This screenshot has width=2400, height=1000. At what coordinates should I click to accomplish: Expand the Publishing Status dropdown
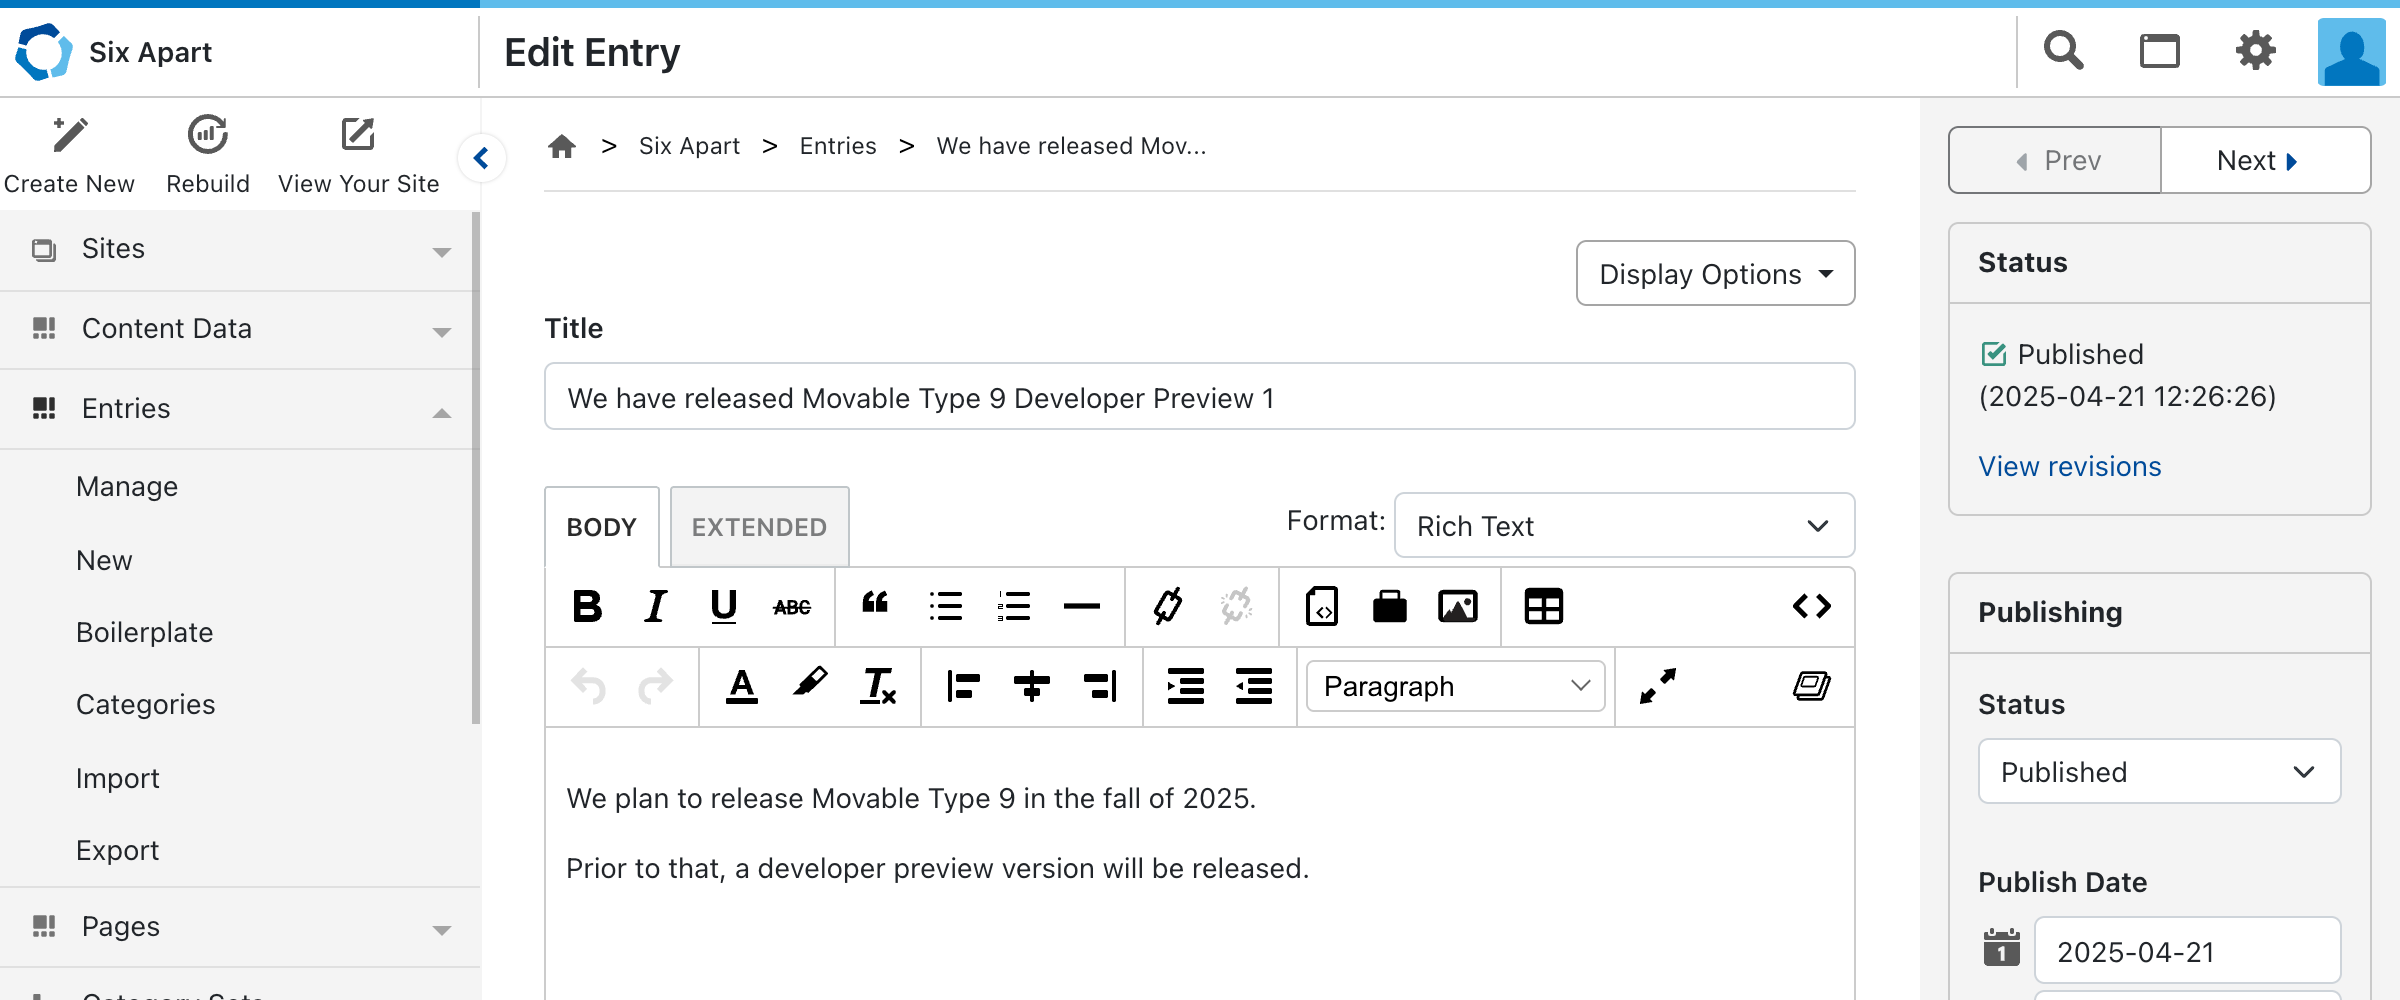click(2158, 772)
